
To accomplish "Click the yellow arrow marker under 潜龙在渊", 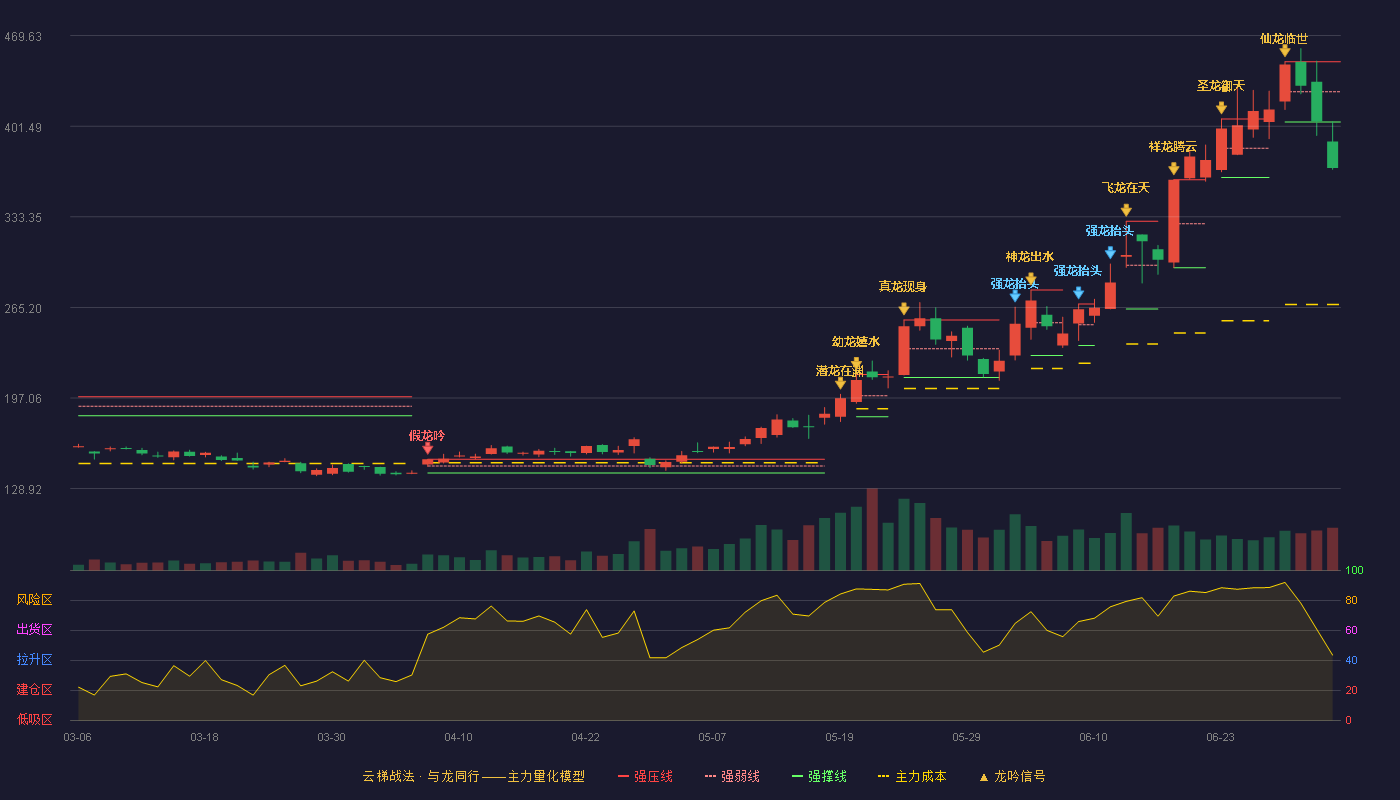I will click(840, 382).
